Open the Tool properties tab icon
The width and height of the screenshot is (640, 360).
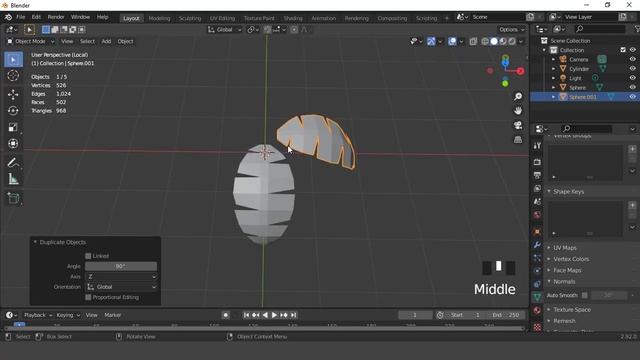tap(537, 146)
